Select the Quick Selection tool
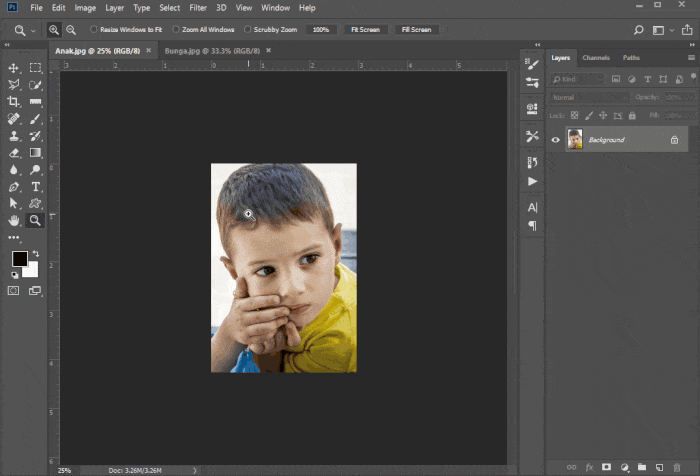Viewport: 700px width, 476px height. tap(35, 85)
